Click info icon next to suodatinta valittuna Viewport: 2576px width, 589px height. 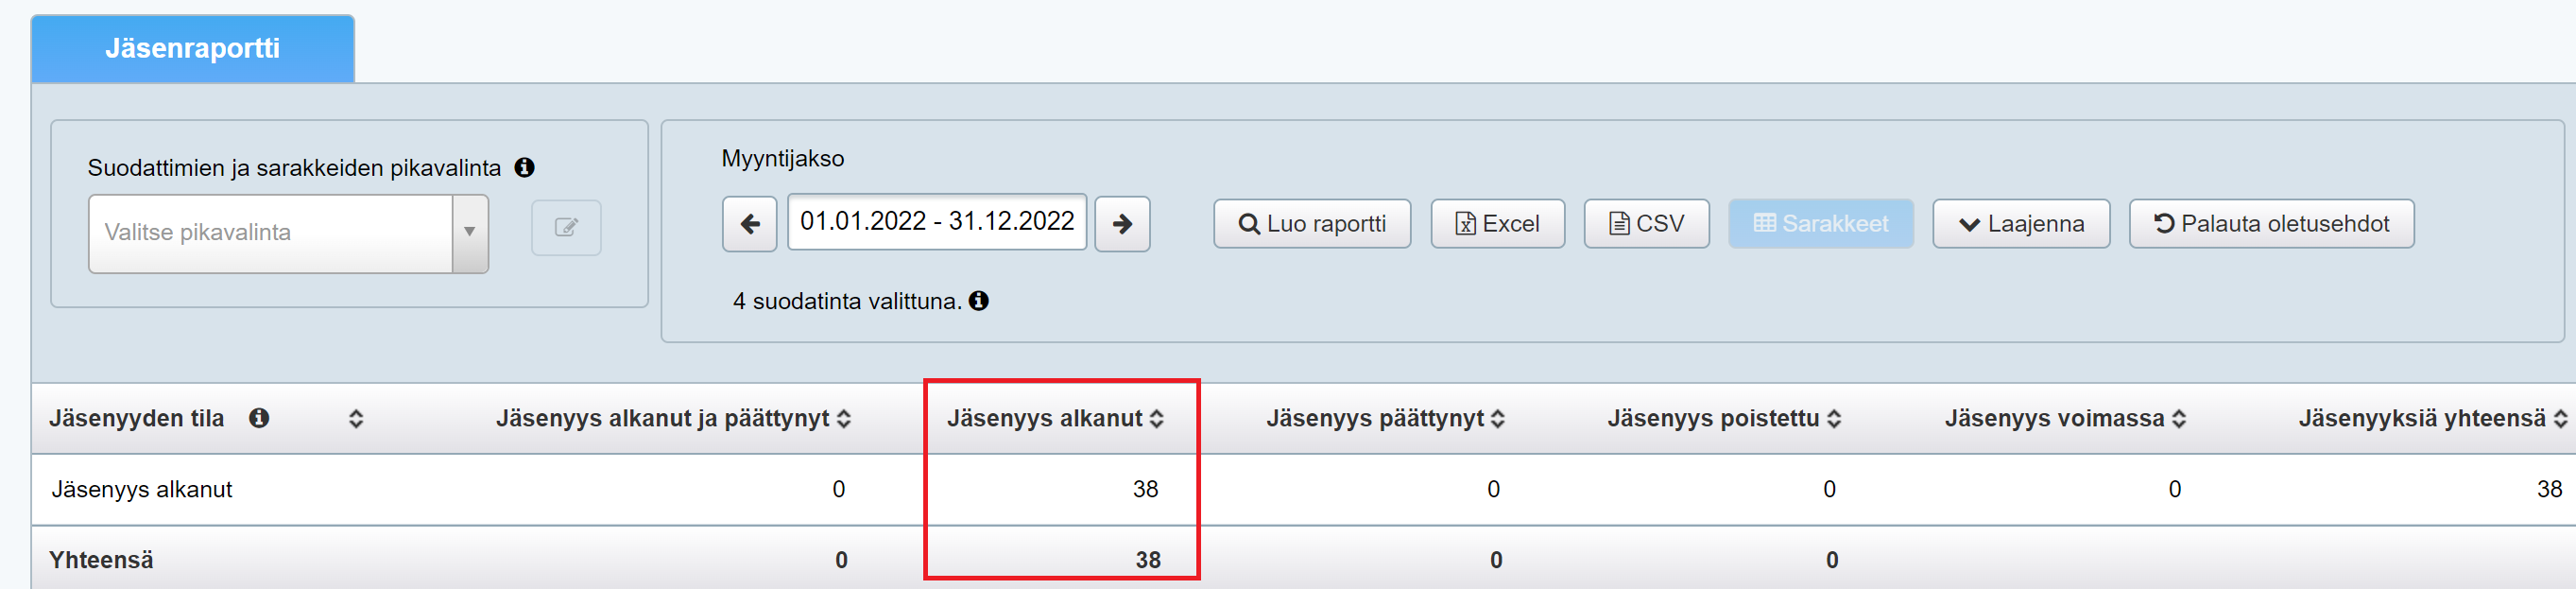pos(979,301)
